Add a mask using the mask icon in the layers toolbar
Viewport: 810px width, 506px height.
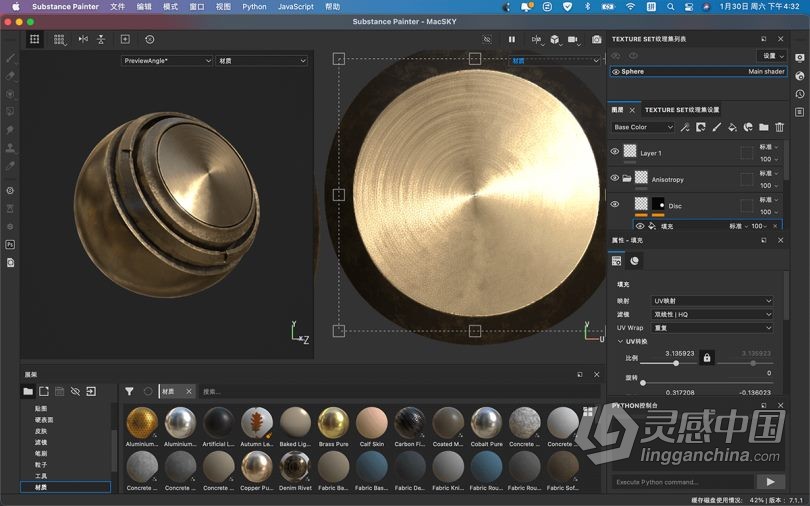(x=701, y=127)
